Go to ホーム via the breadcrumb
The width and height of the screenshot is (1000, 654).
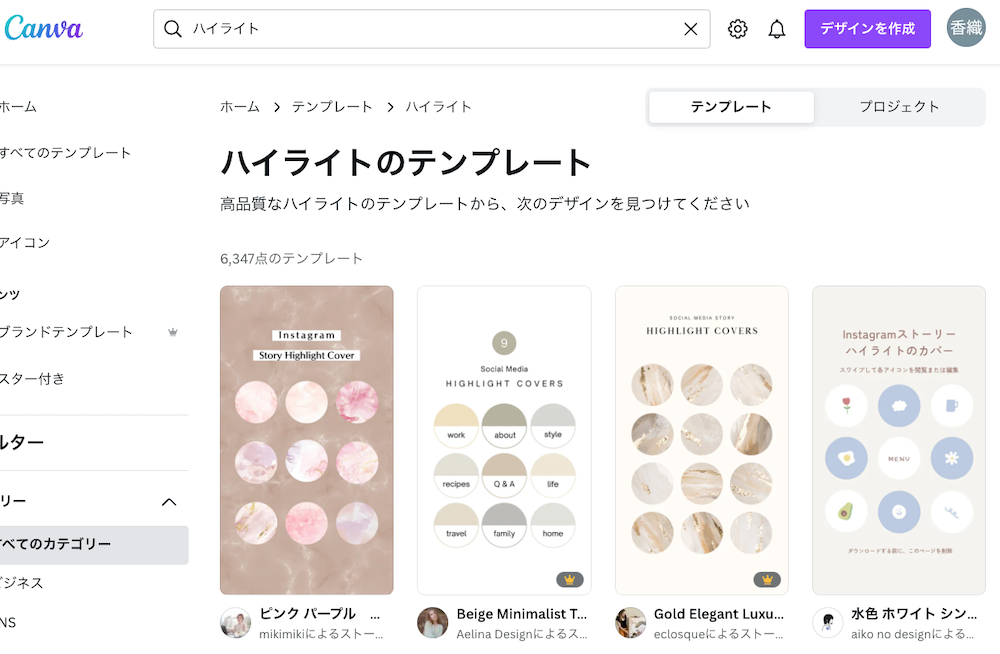[x=239, y=106]
